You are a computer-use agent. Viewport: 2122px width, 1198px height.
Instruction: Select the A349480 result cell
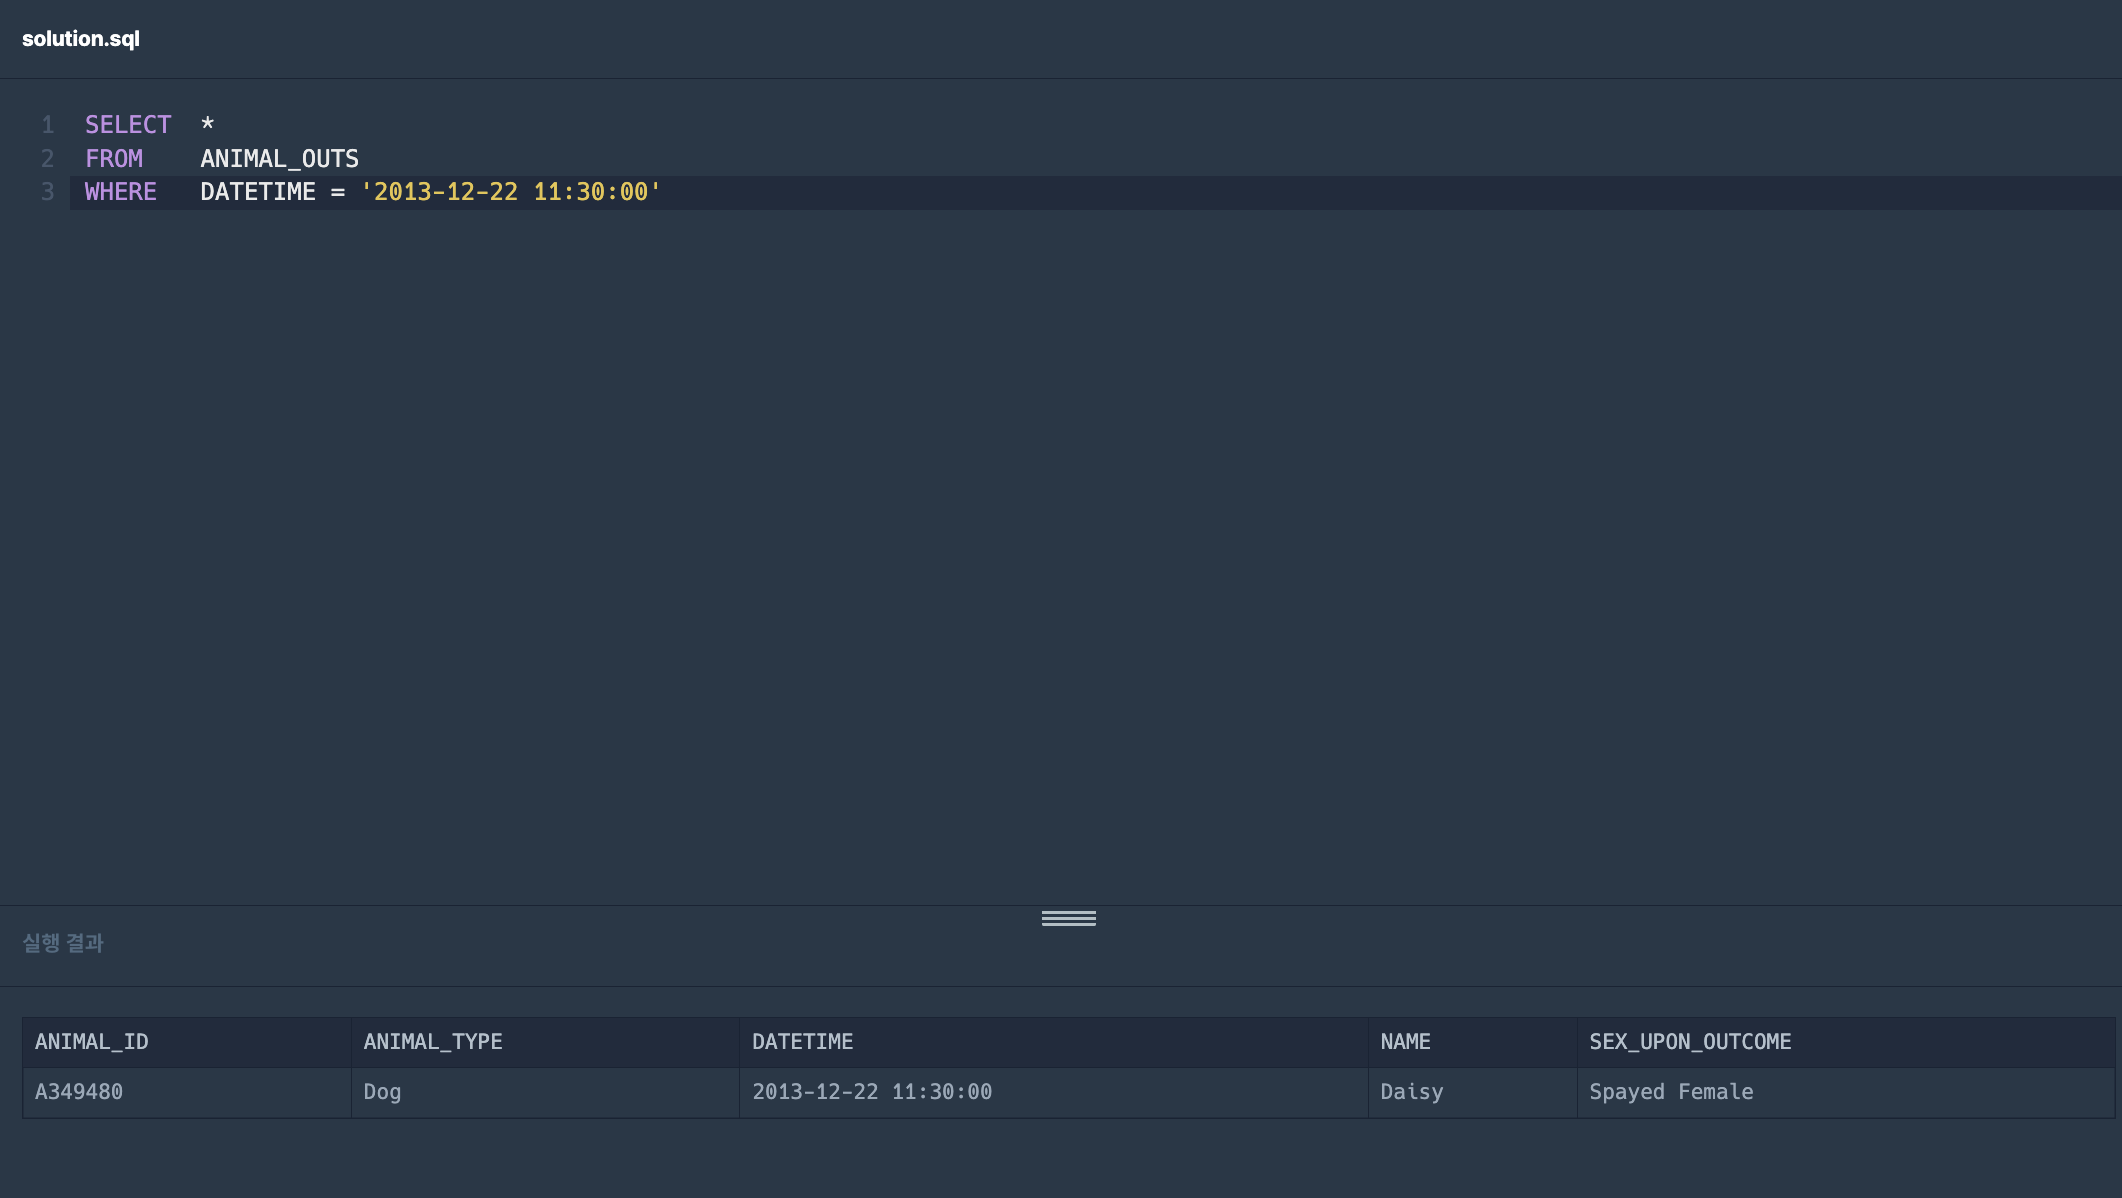coord(79,1092)
